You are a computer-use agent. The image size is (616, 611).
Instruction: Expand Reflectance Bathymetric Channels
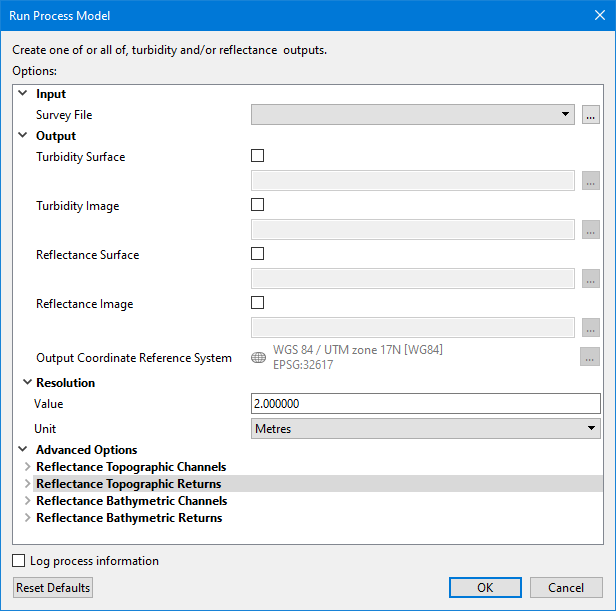coord(27,501)
